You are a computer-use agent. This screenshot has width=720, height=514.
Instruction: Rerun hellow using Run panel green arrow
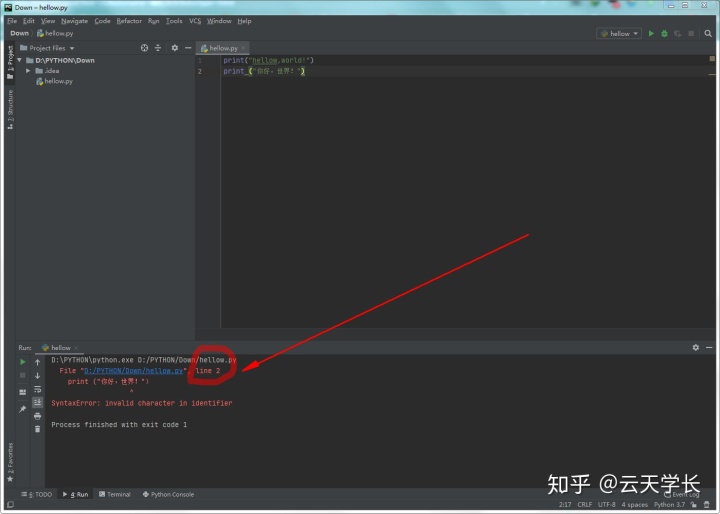22,362
